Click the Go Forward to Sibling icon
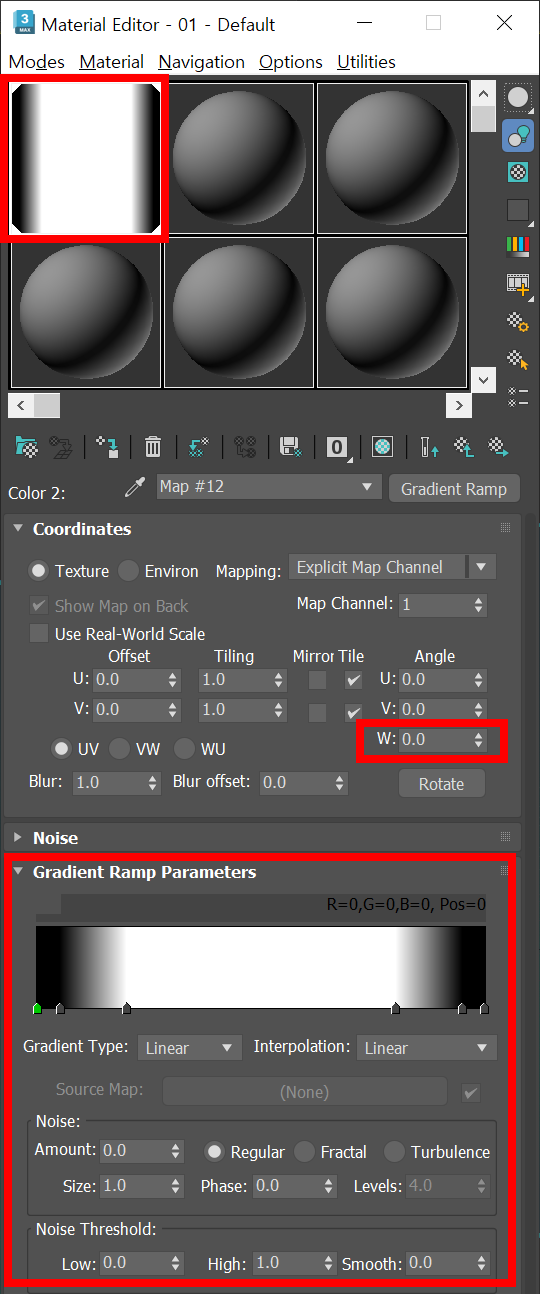Screen dimensions: 540x1294 click(498, 447)
